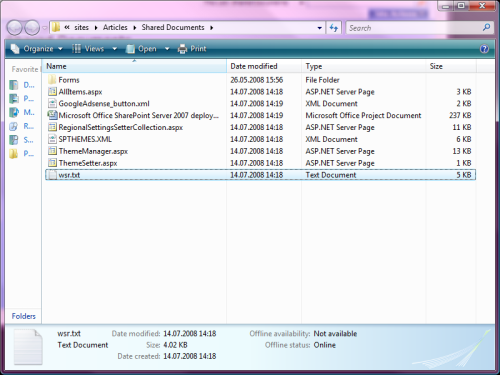Select the ThemeManager.aspx file icon
500x375 pixels.
pyautogui.click(x=52, y=151)
